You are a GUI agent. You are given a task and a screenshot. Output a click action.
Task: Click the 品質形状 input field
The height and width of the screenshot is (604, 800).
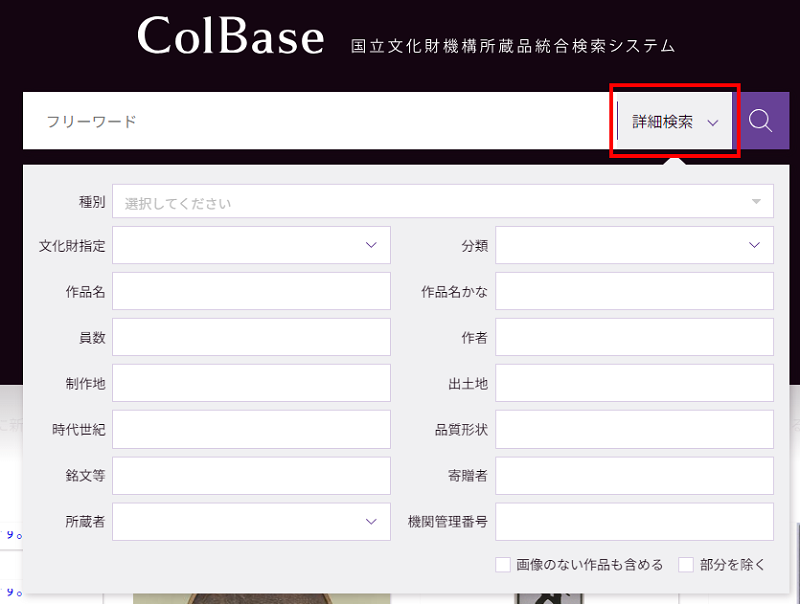pos(634,430)
